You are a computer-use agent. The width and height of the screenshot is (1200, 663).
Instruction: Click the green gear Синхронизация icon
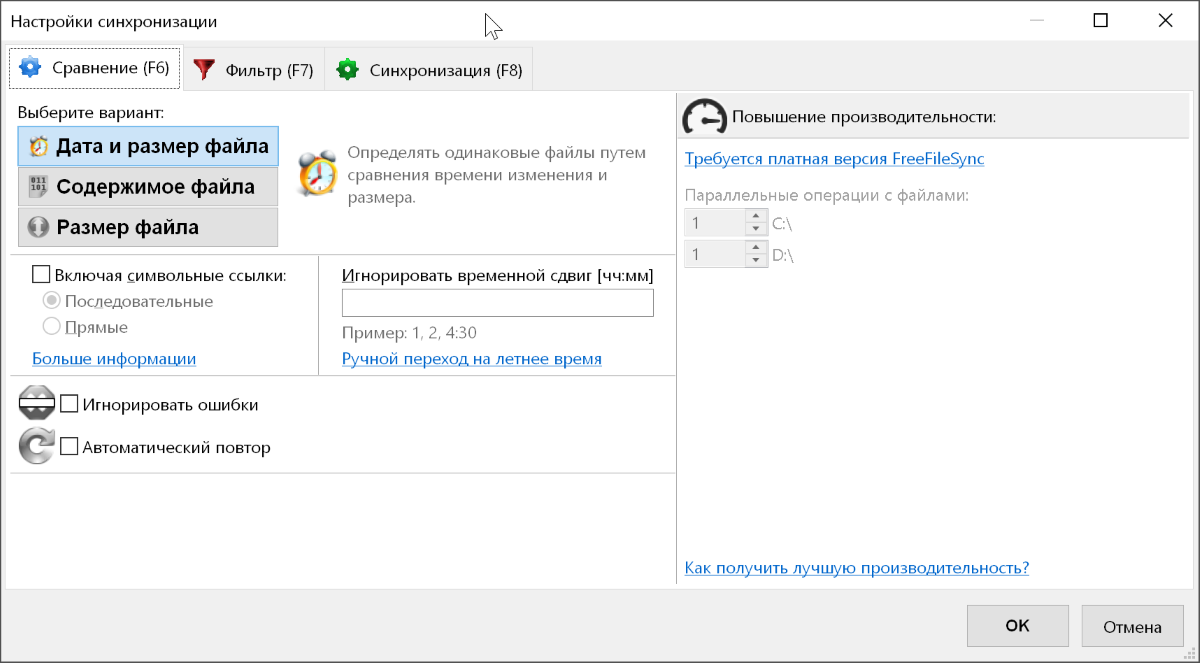click(x=347, y=69)
